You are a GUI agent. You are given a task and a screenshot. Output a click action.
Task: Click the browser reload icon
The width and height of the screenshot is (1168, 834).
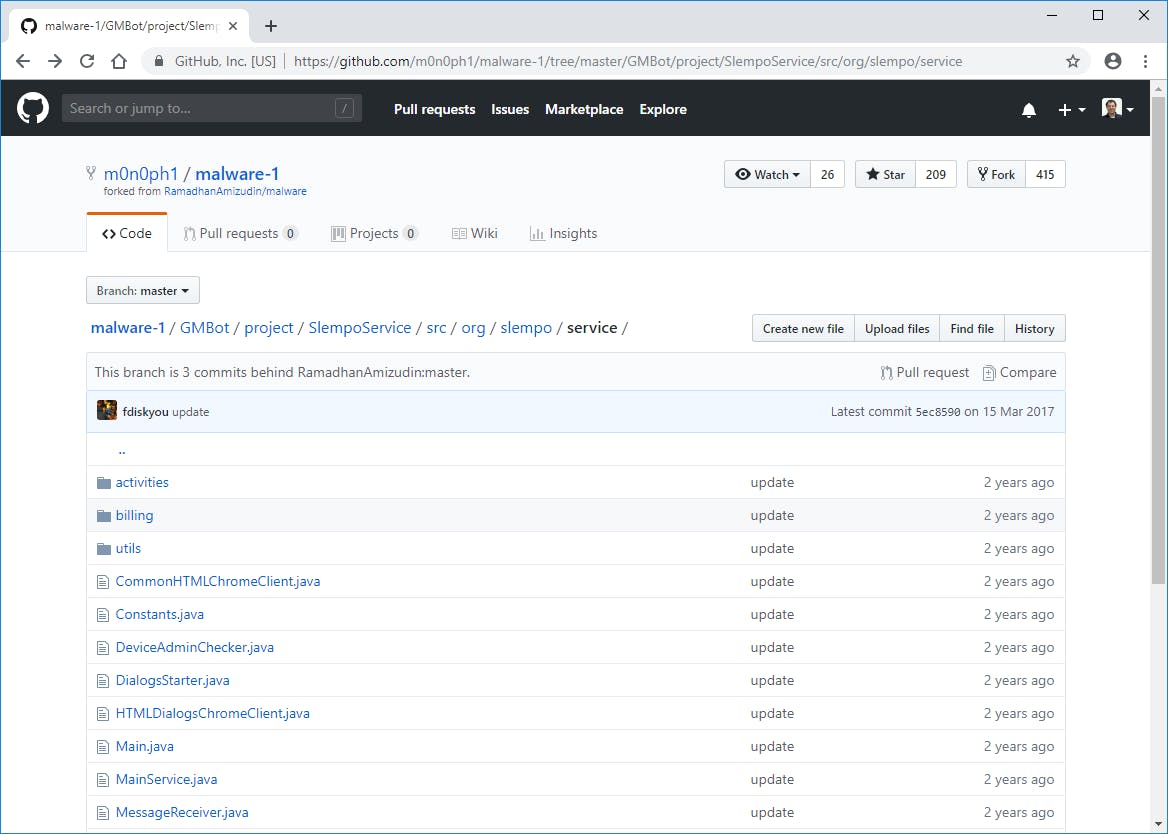click(x=87, y=61)
